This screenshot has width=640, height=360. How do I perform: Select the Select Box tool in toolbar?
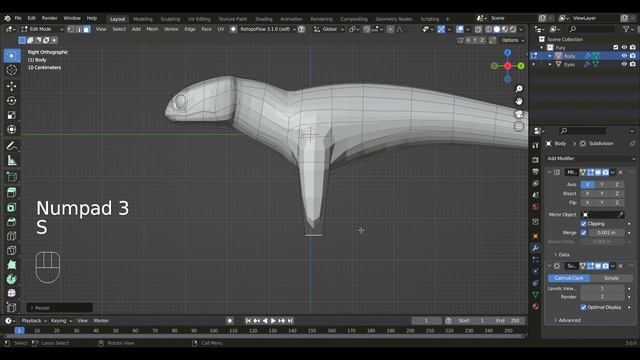[x=12, y=56]
